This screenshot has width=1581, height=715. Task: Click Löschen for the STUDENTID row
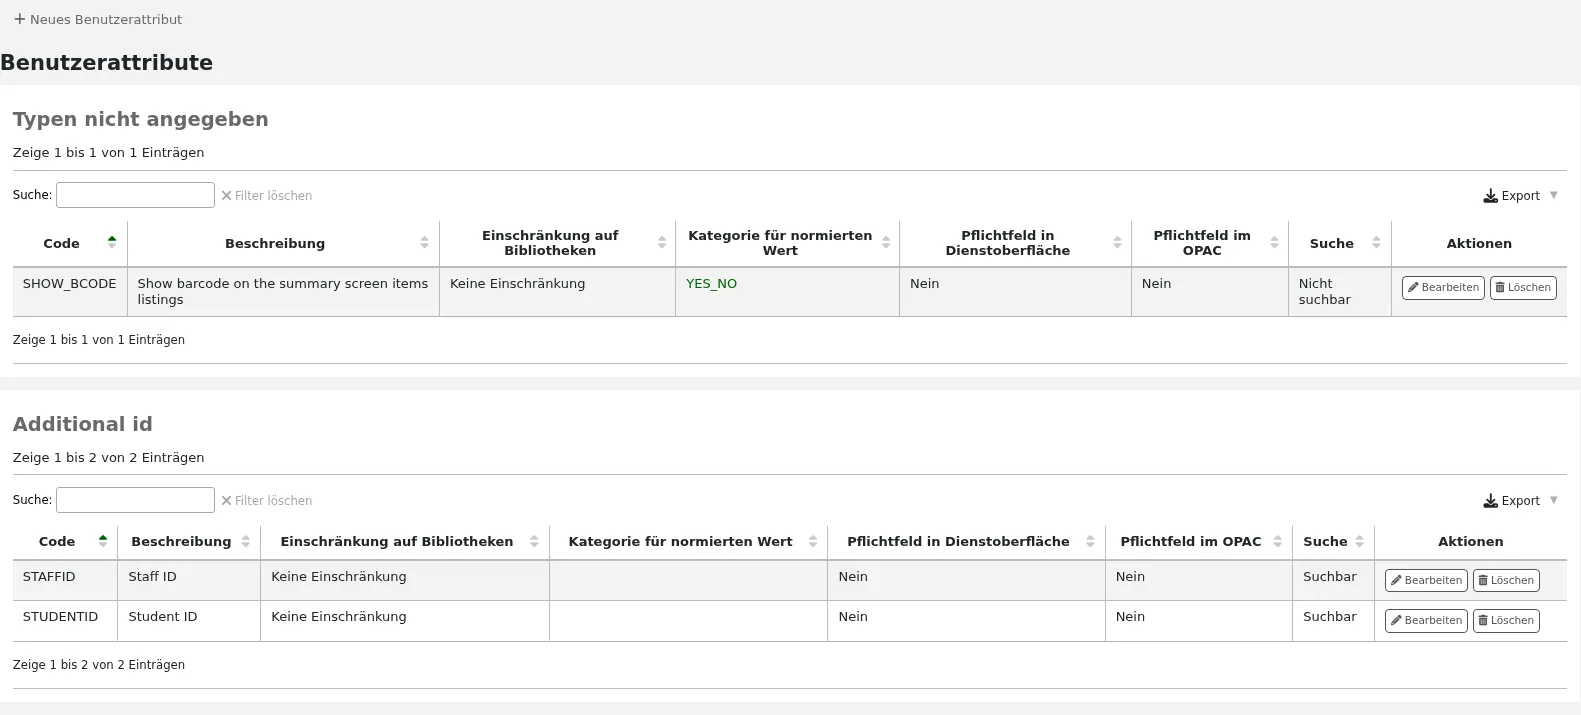pos(1506,620)
